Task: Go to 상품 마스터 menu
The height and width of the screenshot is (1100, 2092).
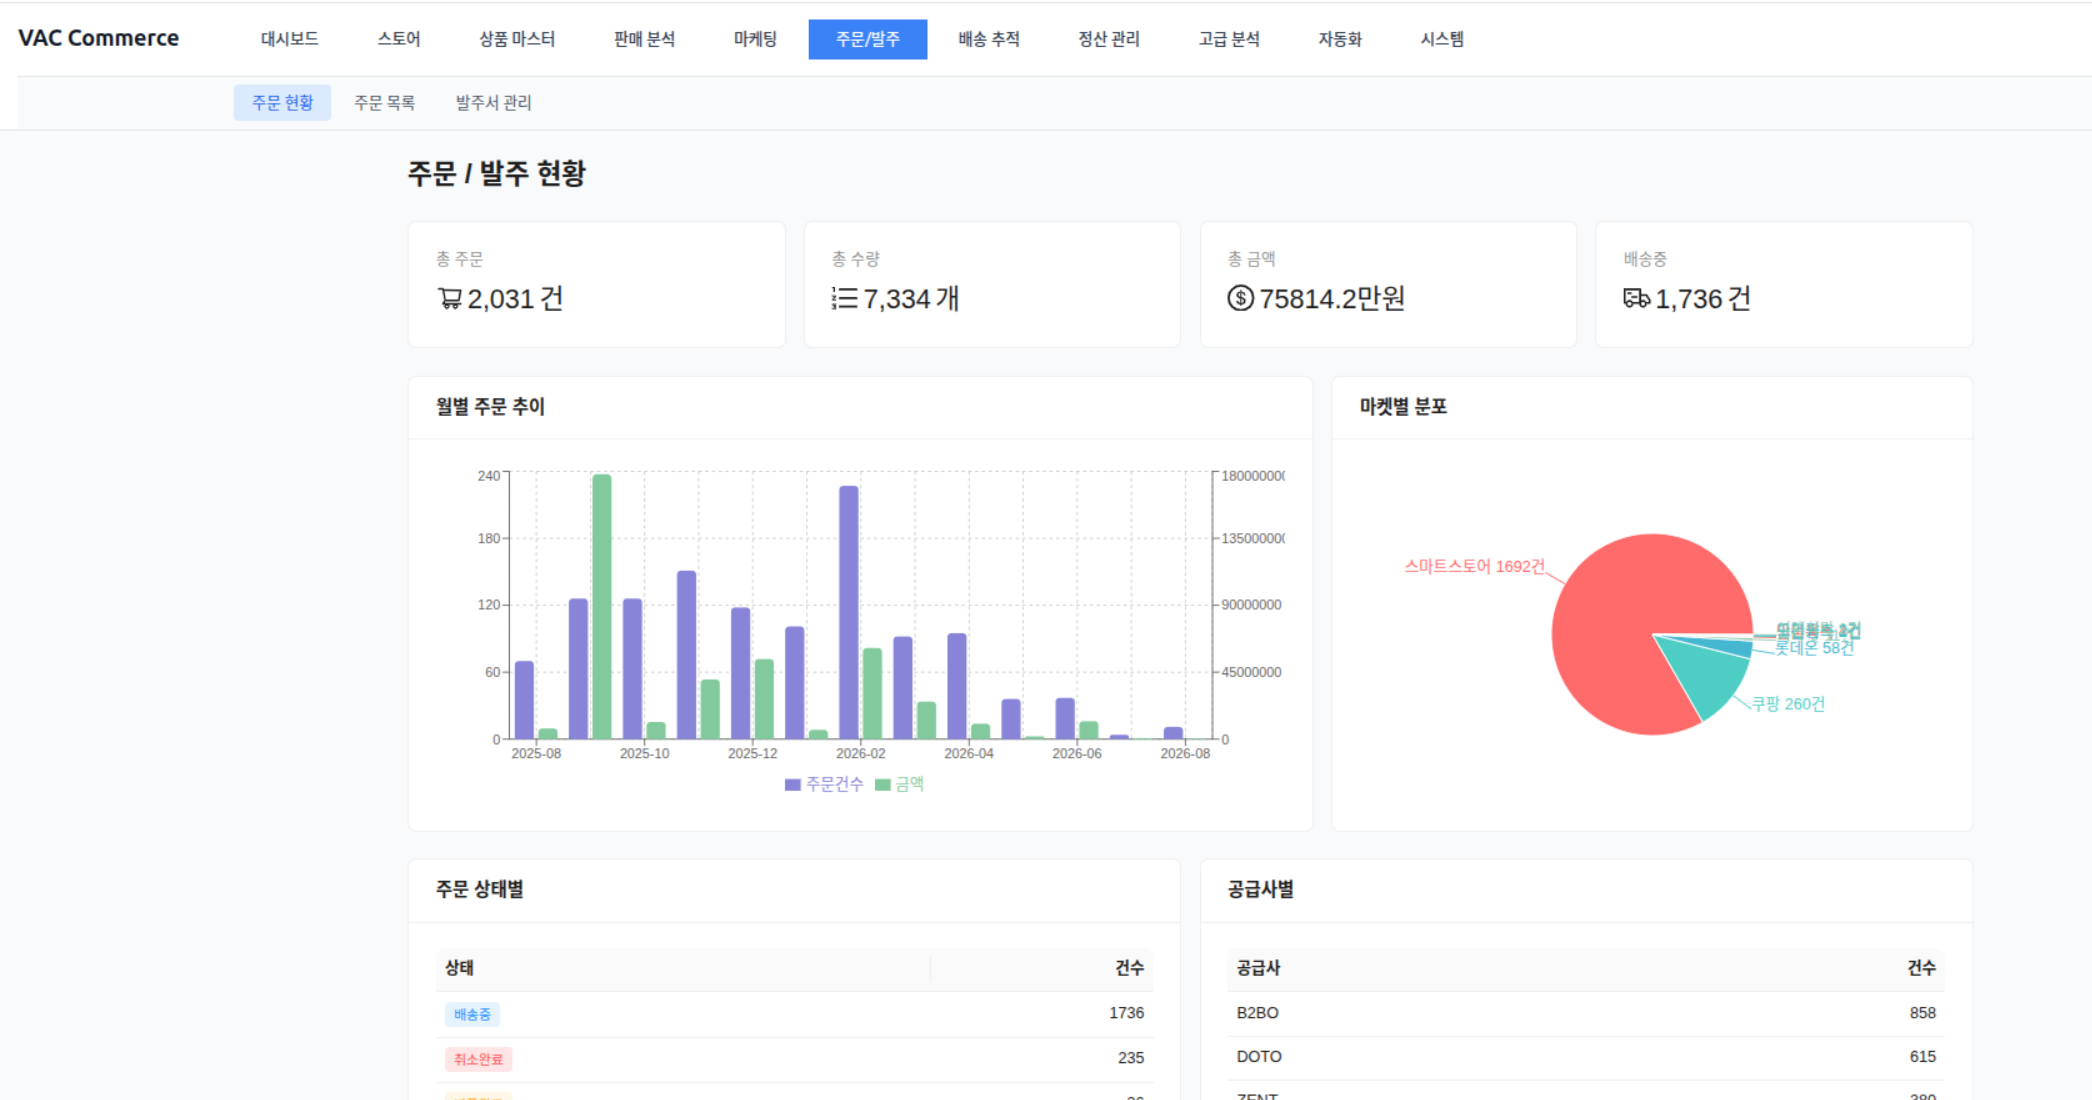Action: pyautogui.click(x=517, y=39)
